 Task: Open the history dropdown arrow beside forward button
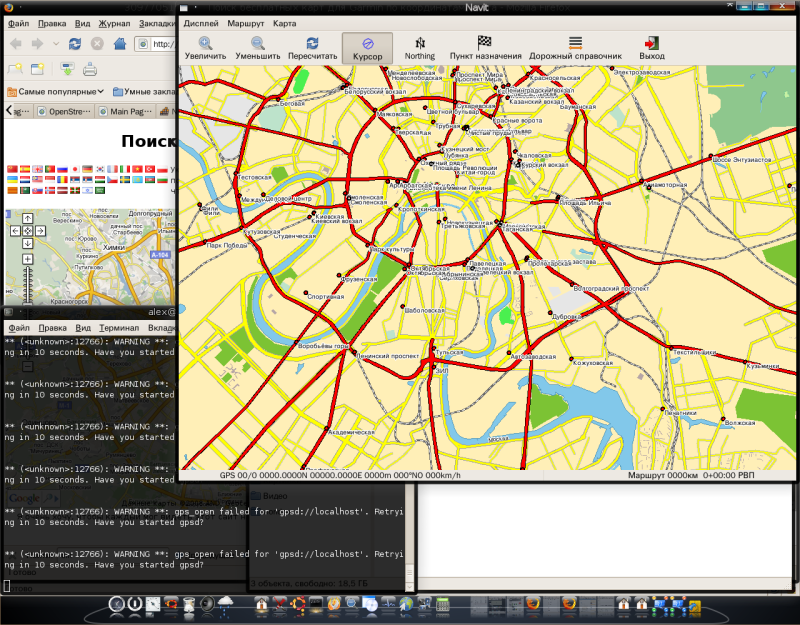click(x=56, y=44)
